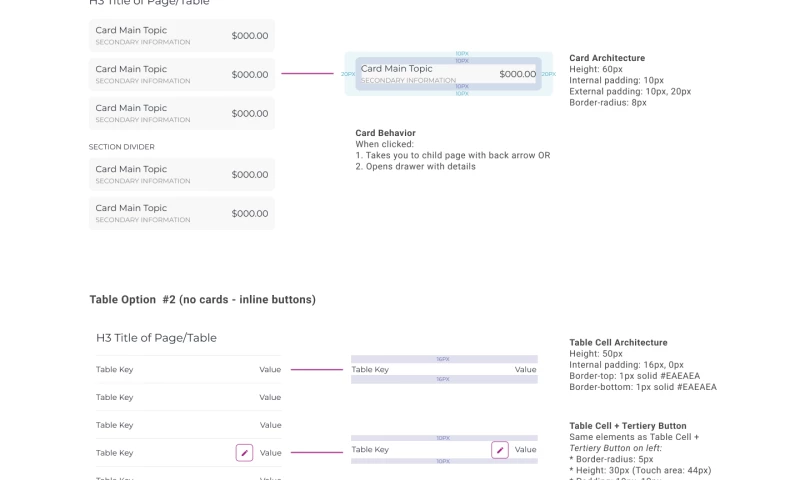Image resolution: width=800 pixels, height=480 pixels.
Task: Click the Value text beside the left pencil icon
Action: point(270,453)
